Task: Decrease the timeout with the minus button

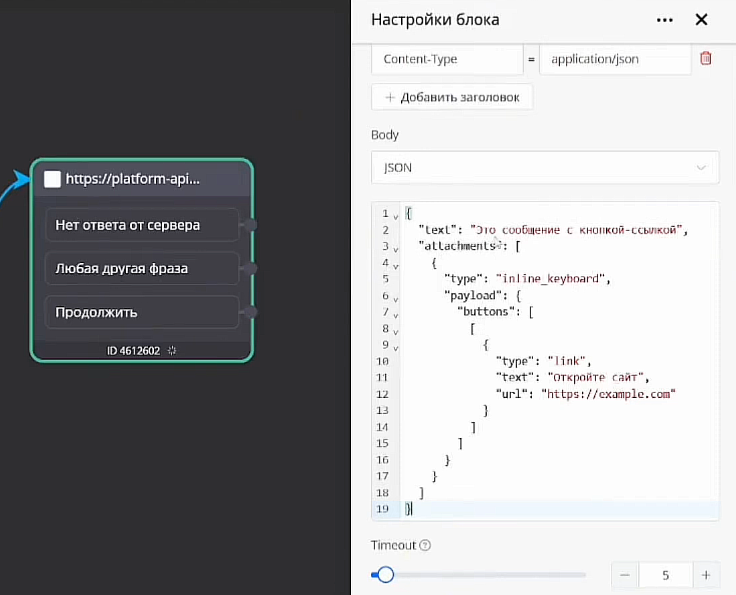Action: (x=625, y=575)
